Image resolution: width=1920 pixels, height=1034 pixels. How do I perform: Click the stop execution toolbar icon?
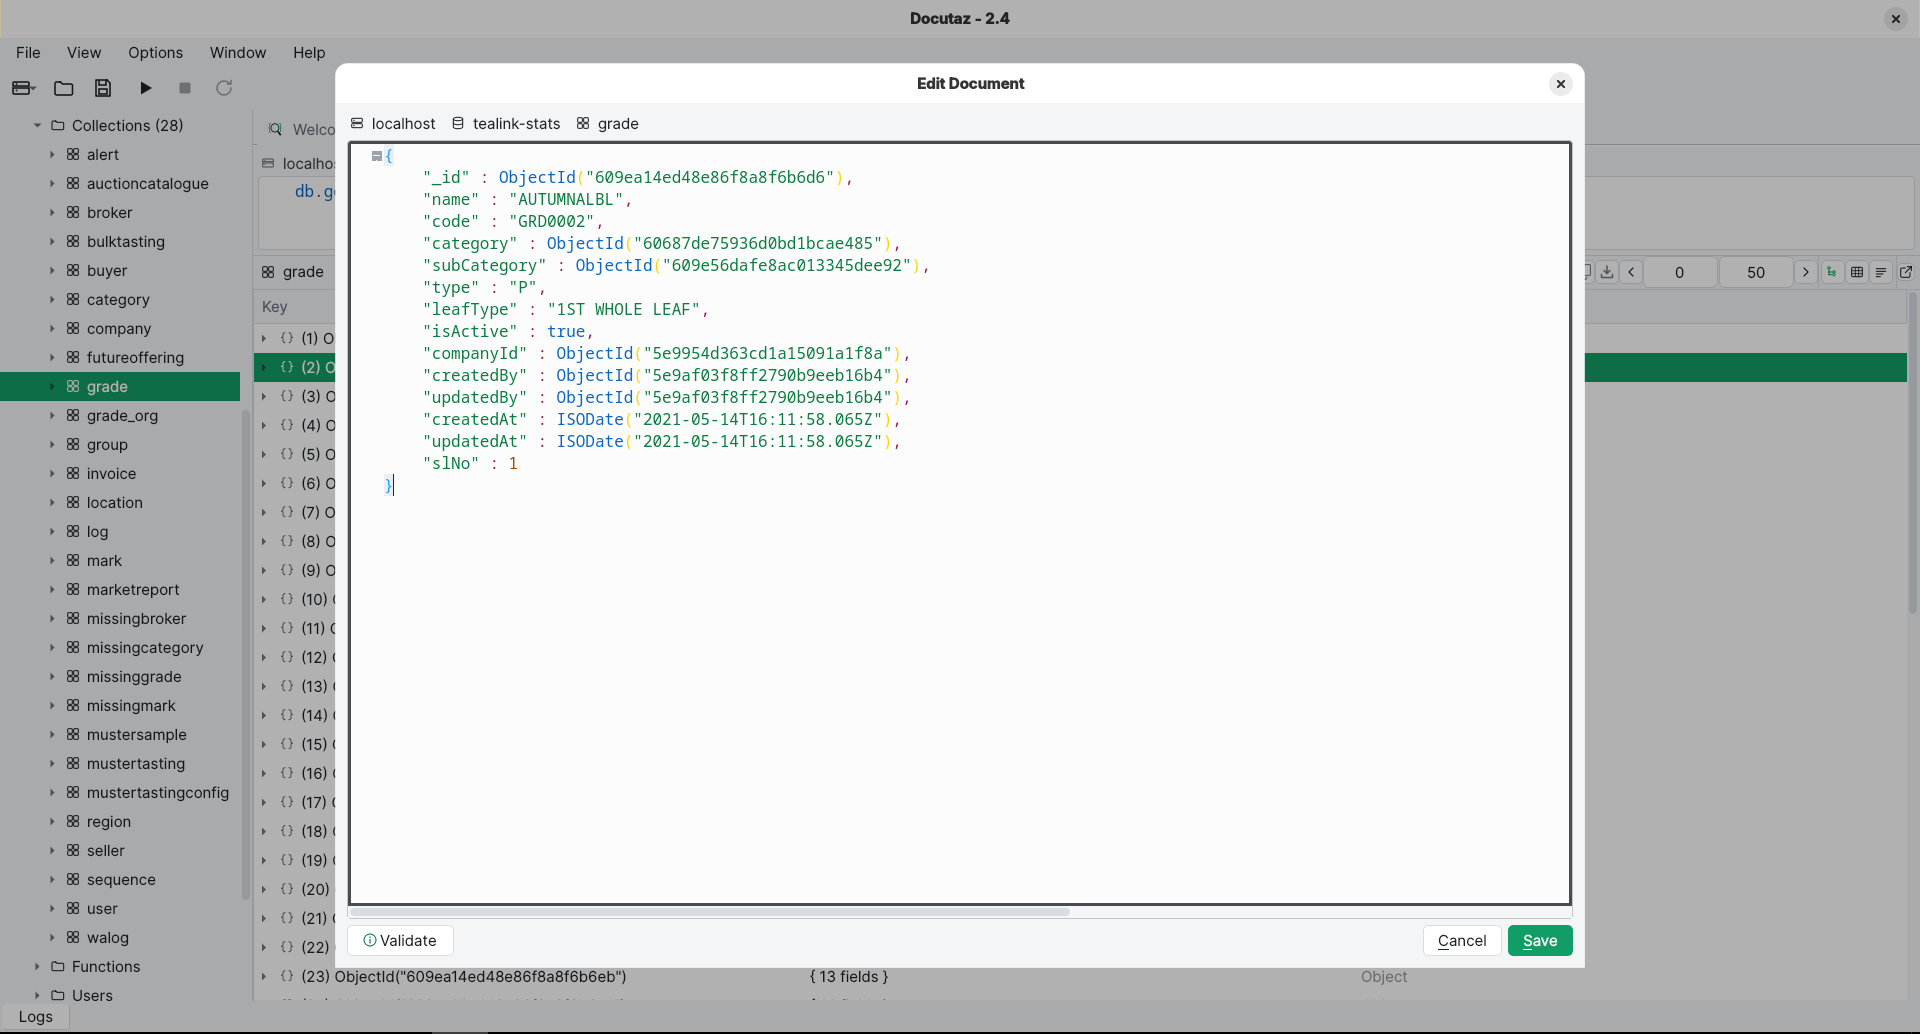pyautogui.click(x=185, y=88)
